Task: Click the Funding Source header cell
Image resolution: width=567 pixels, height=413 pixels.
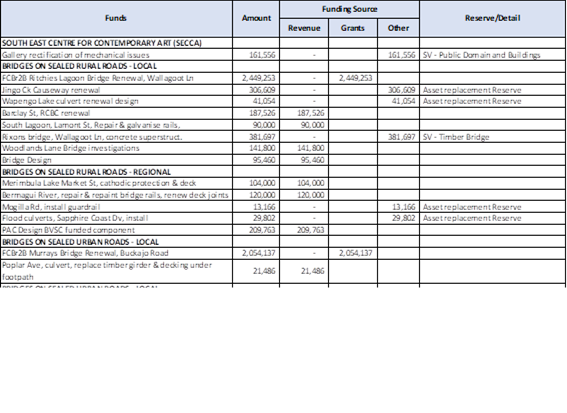Action: [349, 9]
